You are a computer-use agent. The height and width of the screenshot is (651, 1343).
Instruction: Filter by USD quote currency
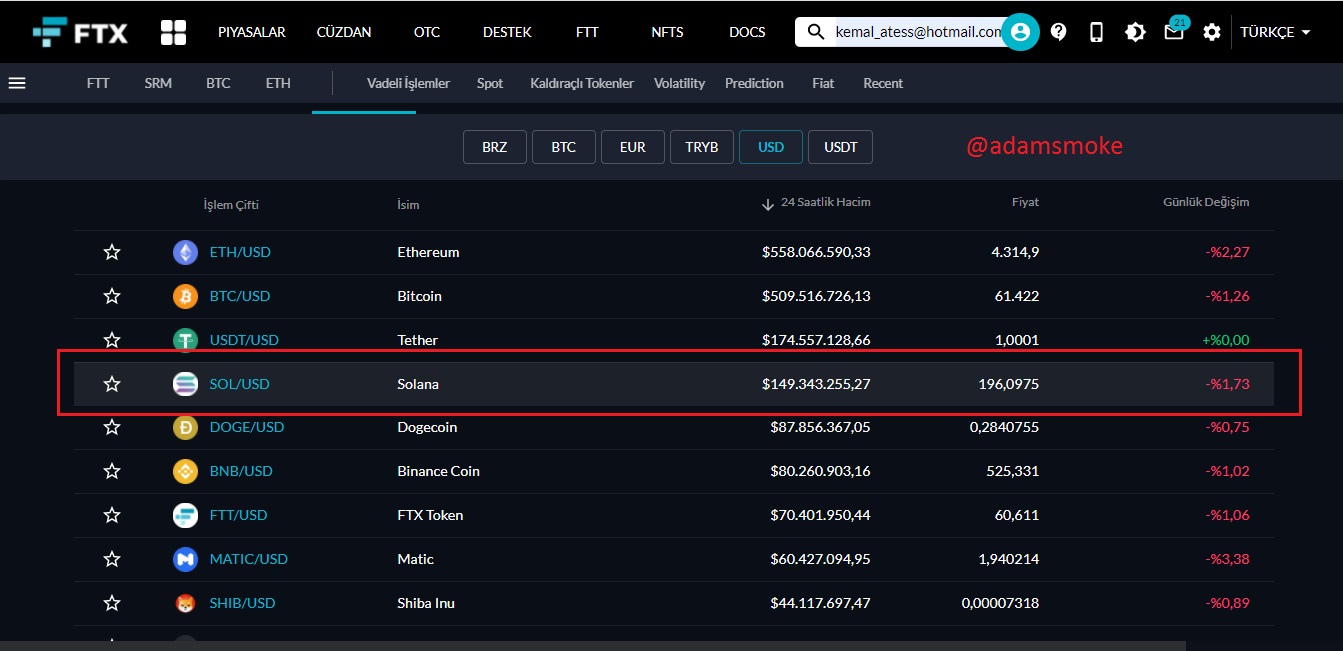[771, 147]
